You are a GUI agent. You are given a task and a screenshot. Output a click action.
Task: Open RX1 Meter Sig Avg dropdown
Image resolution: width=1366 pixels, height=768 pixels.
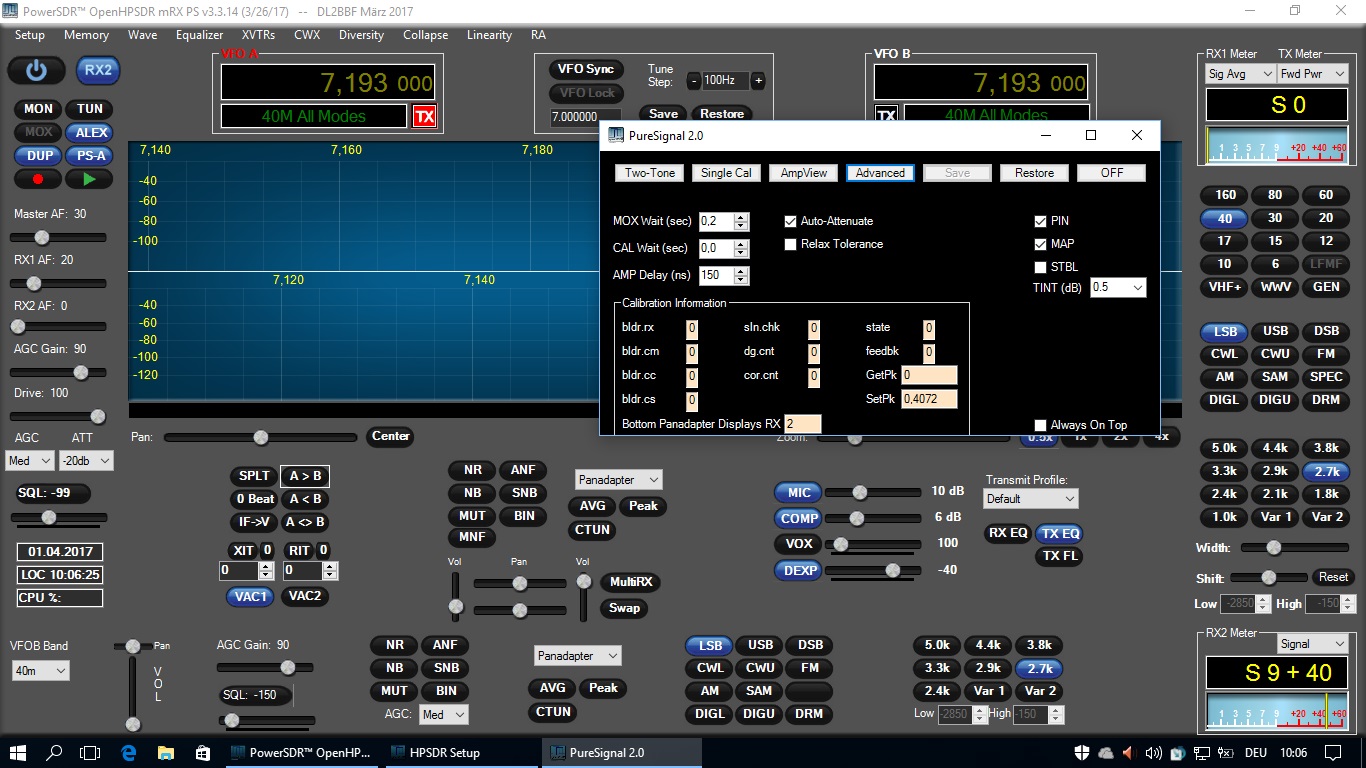tap(1240, 74)
